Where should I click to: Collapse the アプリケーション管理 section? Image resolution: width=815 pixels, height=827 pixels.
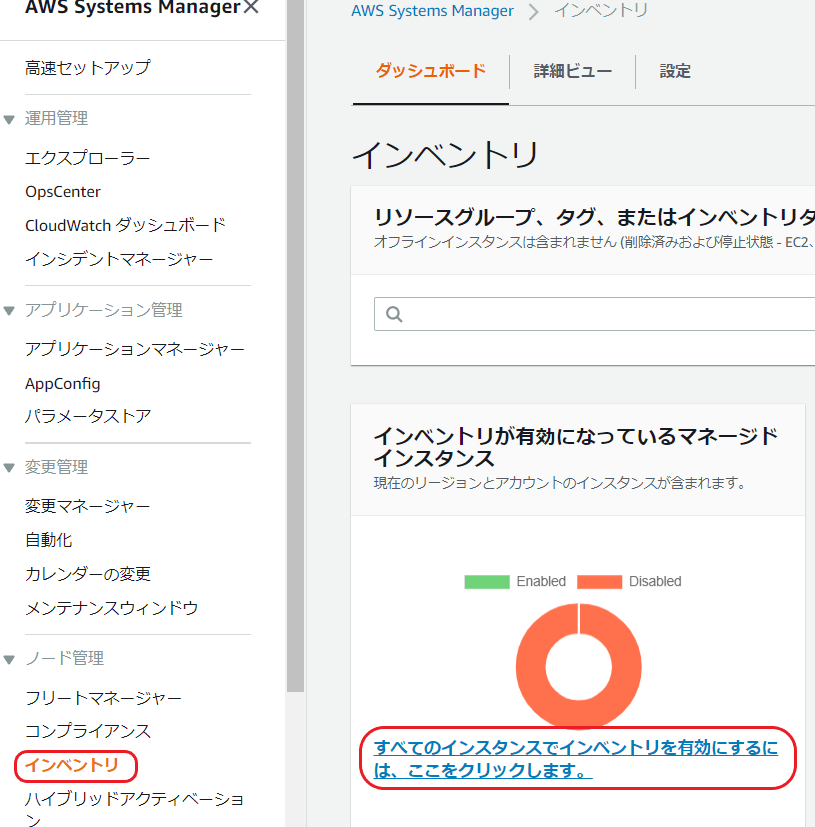pyautogui.click(x=9, y=311)
